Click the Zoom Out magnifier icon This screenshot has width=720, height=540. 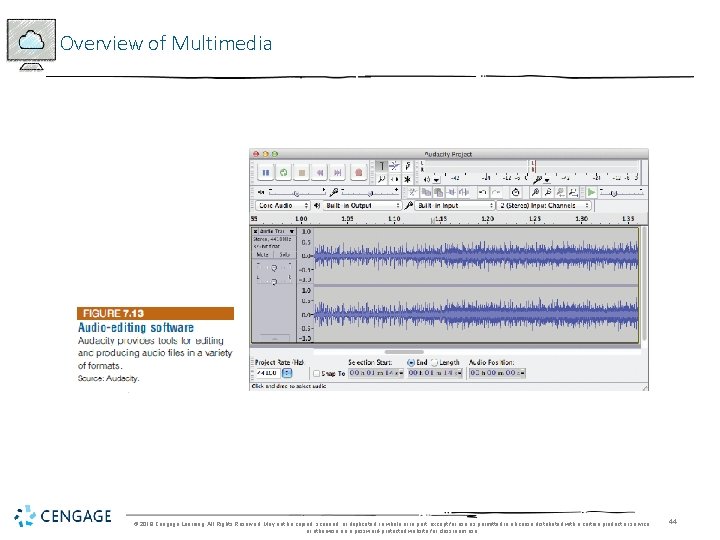pyautogui.click(x=548, y=192)
